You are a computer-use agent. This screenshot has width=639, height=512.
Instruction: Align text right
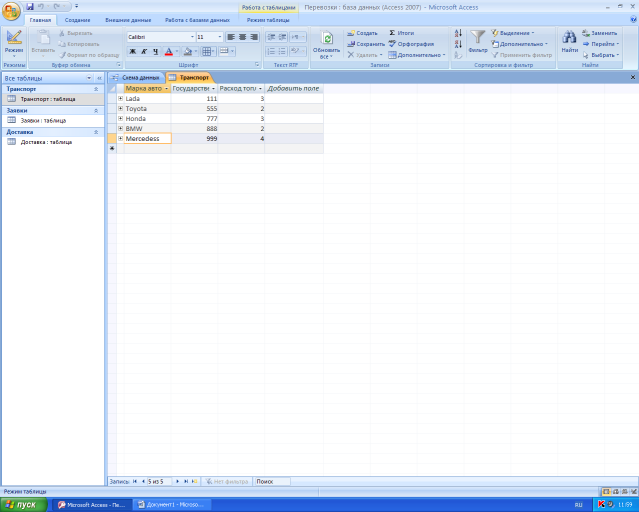[254, 37]
